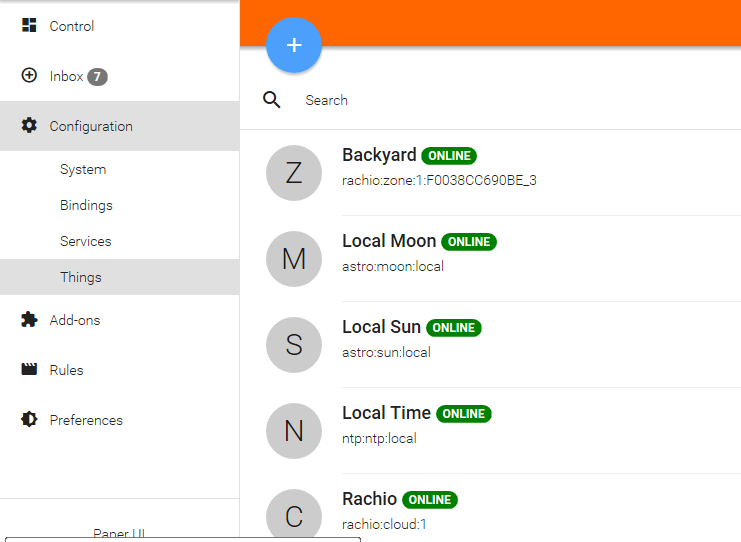741x542 pixels.
Task: Click the Preferences brightness icon
Action: pos(29,420)
